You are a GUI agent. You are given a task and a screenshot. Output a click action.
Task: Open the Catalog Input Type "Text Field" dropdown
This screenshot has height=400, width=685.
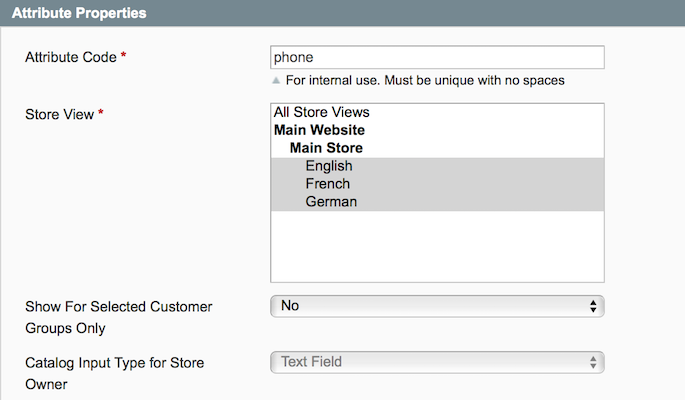pyautogui.click(x=437, y=362)
